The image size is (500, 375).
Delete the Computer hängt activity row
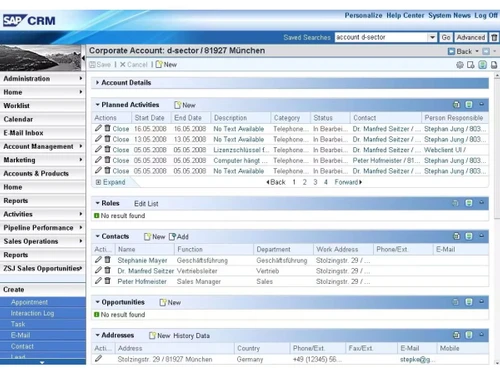click(107, 160)
